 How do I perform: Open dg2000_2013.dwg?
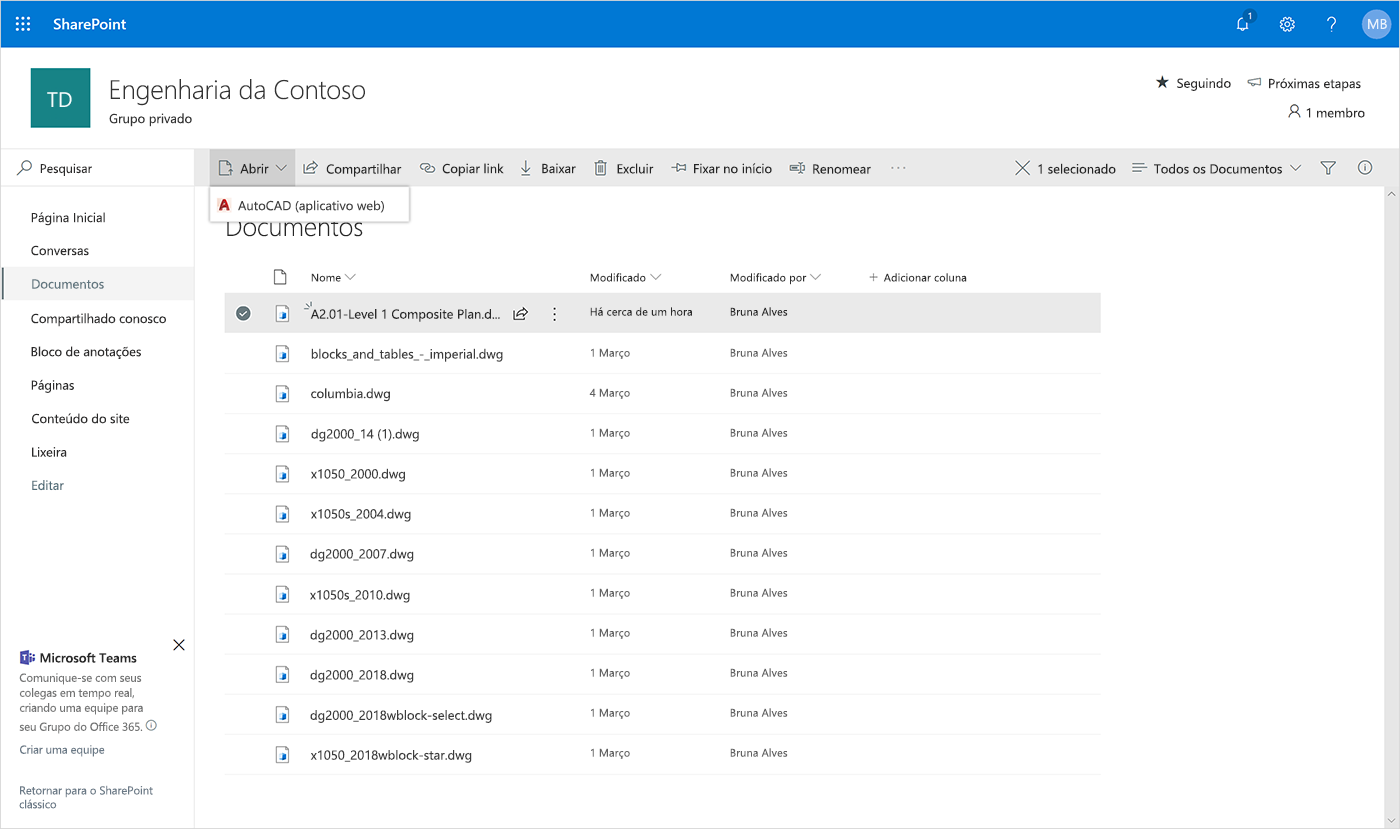pos(362,634)
